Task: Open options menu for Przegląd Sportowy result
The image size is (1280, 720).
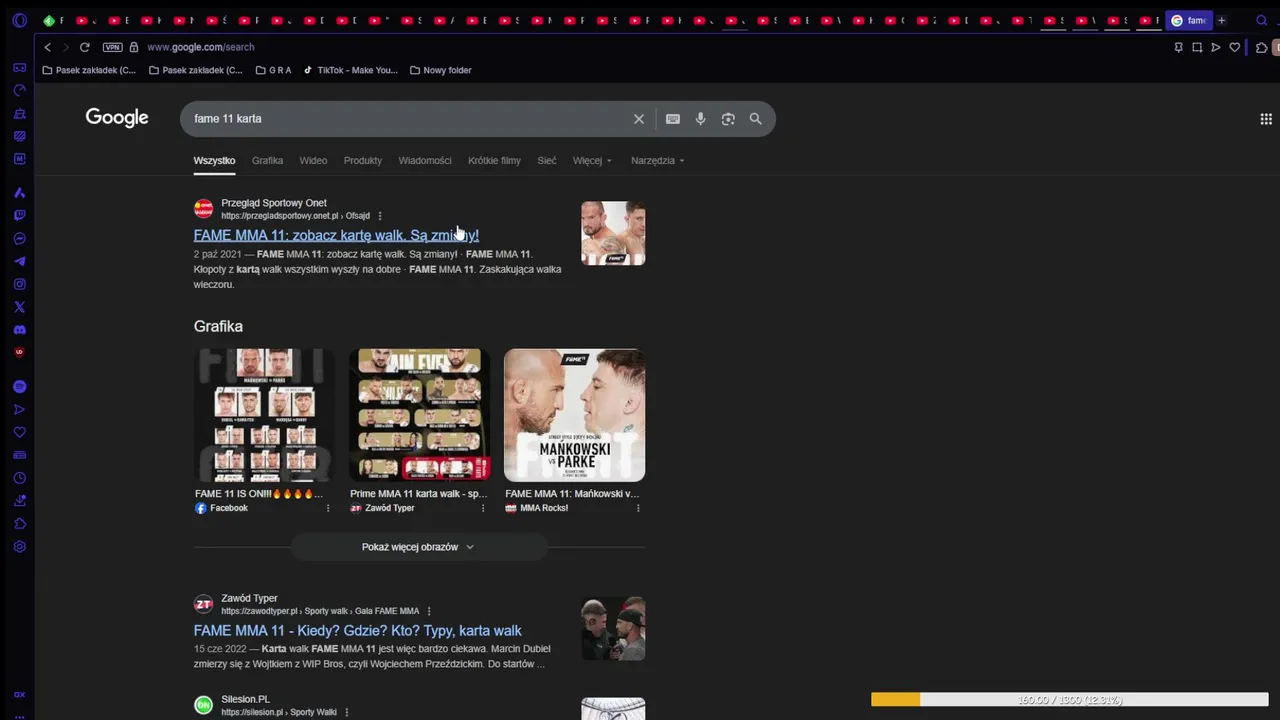Action: [x=380, y=216]
